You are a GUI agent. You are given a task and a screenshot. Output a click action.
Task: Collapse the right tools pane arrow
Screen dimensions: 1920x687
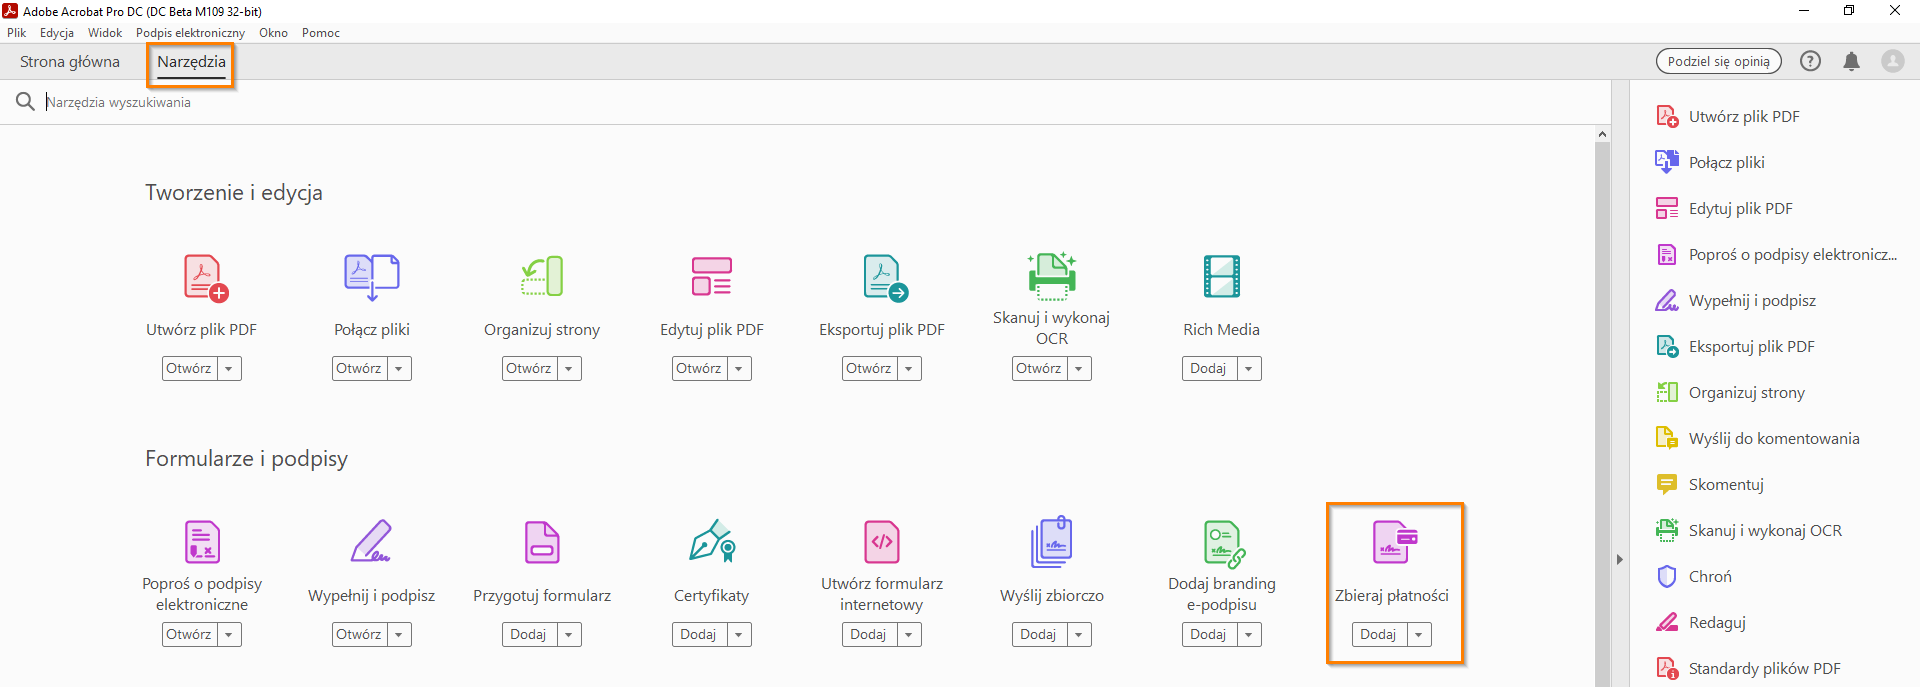point(1620,559)
